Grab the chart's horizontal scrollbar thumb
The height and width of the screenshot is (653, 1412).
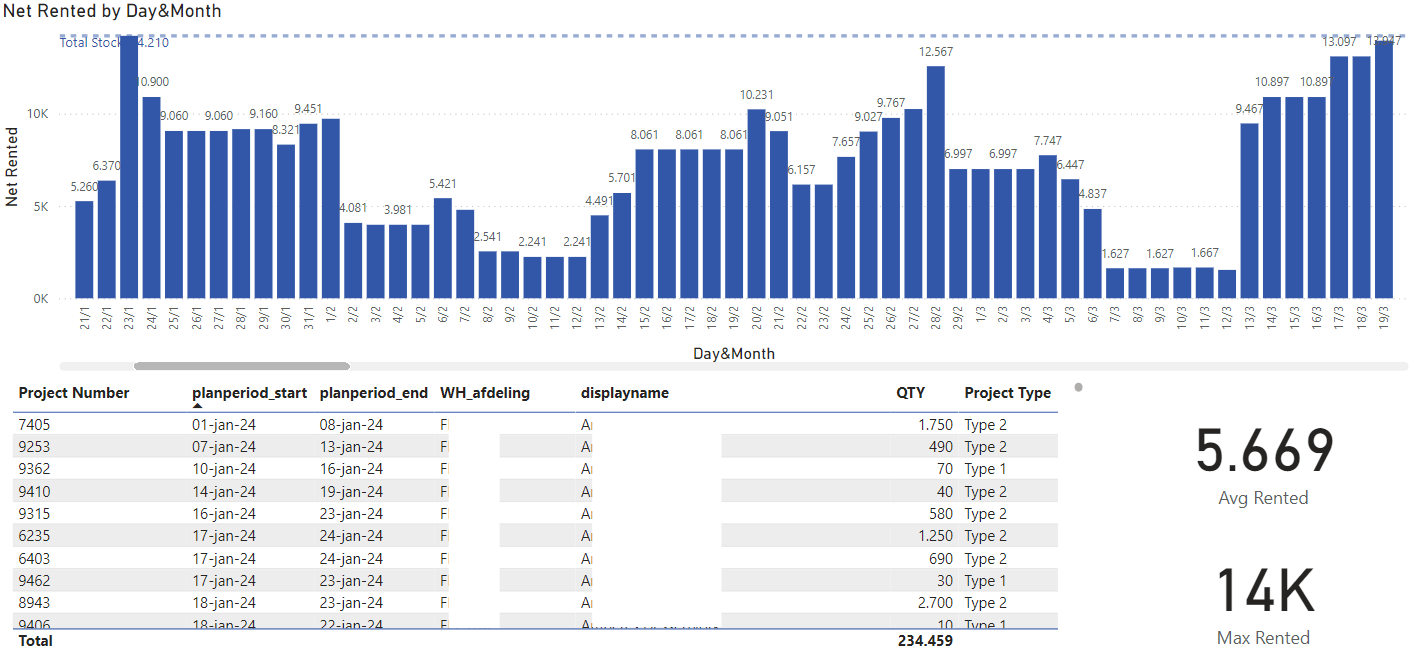click(242, 367)
